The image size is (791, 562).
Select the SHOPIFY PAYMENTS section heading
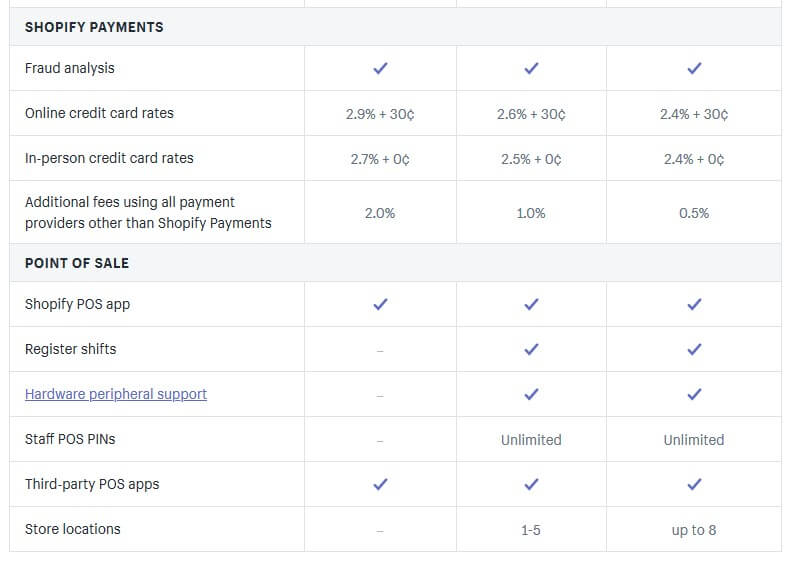[94, 27]
